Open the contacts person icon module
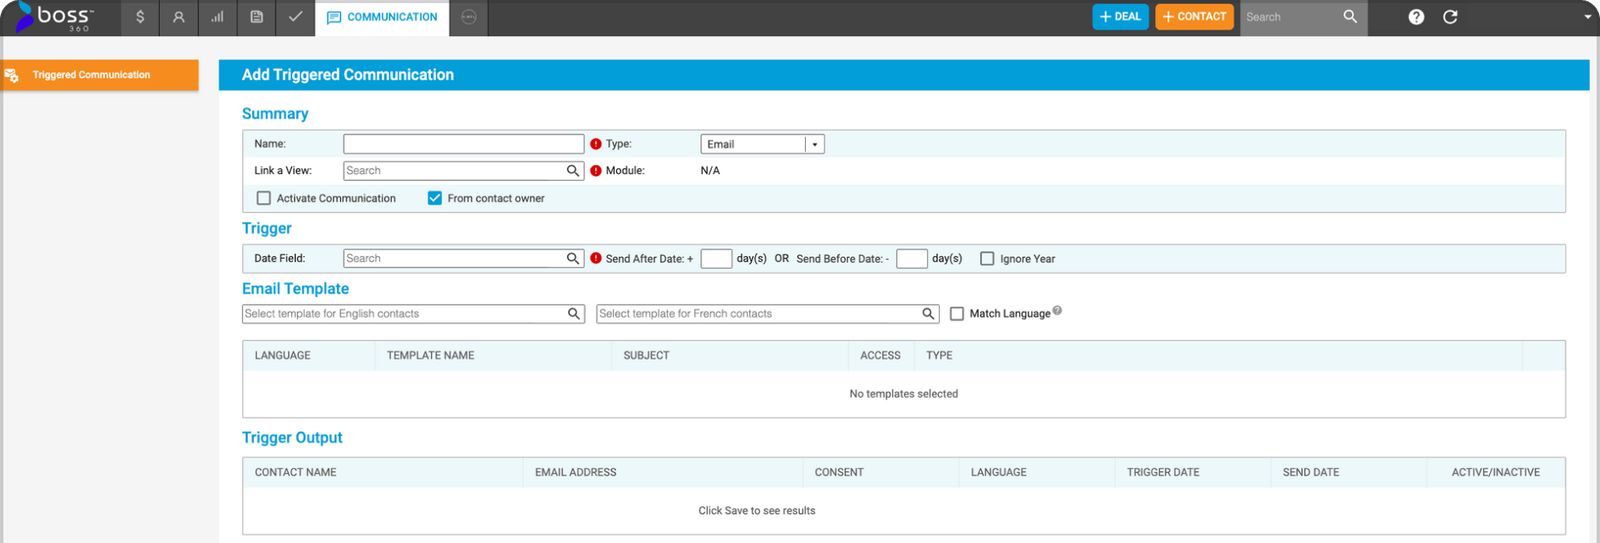The image size is (1600, 543). tap(179, 17)
